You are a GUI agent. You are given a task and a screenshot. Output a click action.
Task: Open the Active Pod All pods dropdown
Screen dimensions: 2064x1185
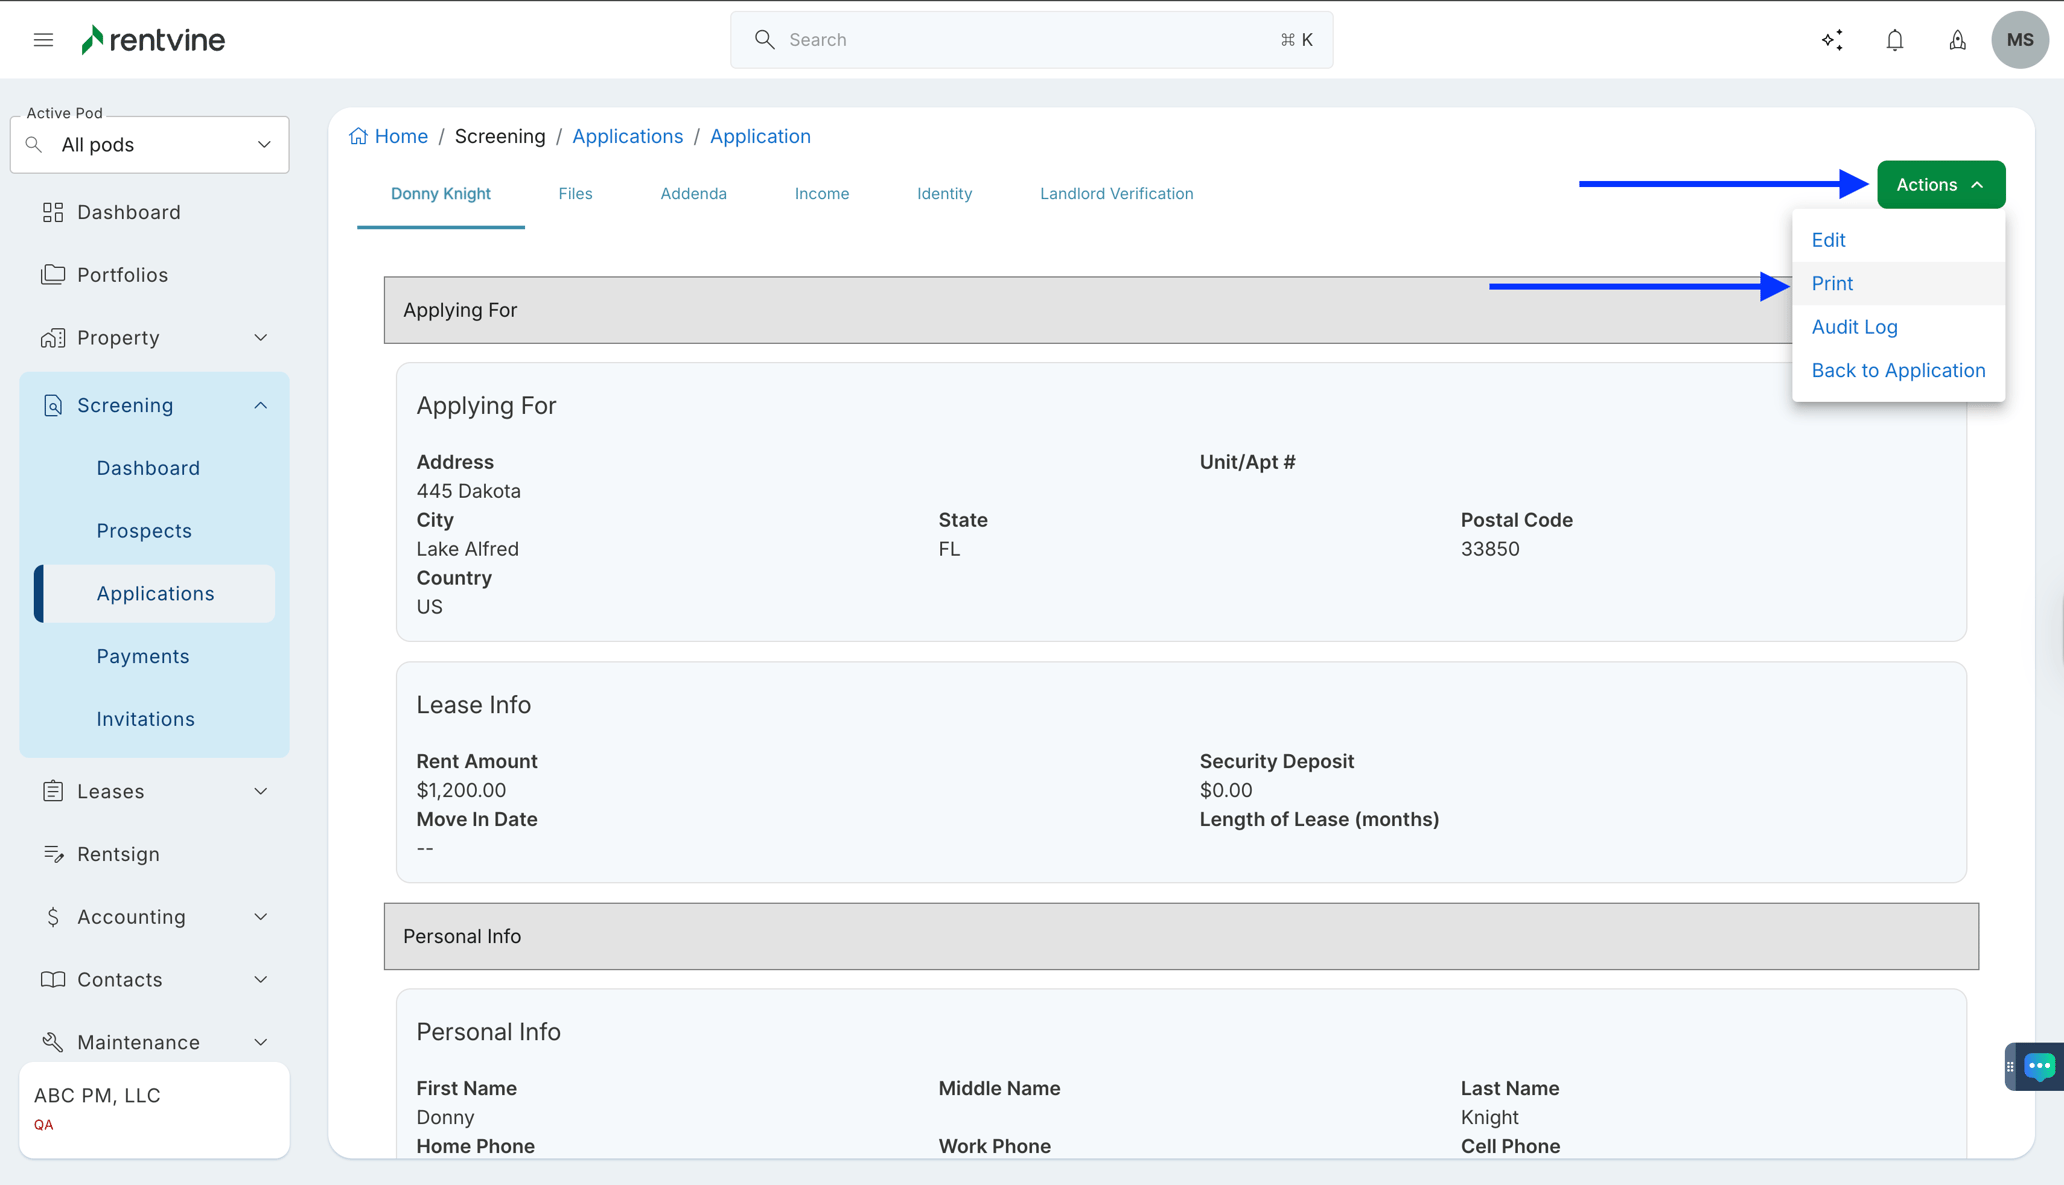150,145
